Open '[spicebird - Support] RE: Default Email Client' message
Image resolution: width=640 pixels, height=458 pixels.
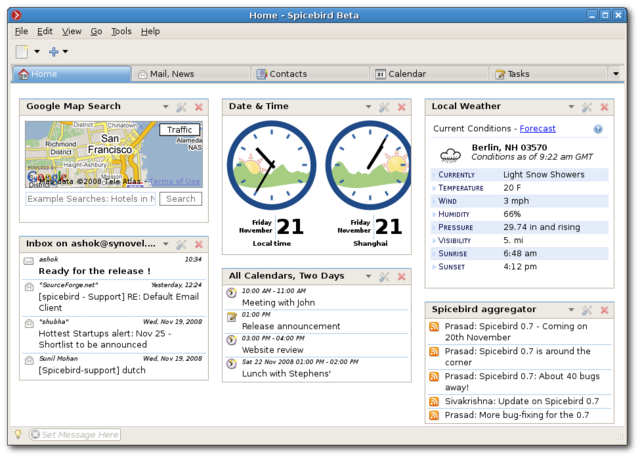[x=119, y=302]
